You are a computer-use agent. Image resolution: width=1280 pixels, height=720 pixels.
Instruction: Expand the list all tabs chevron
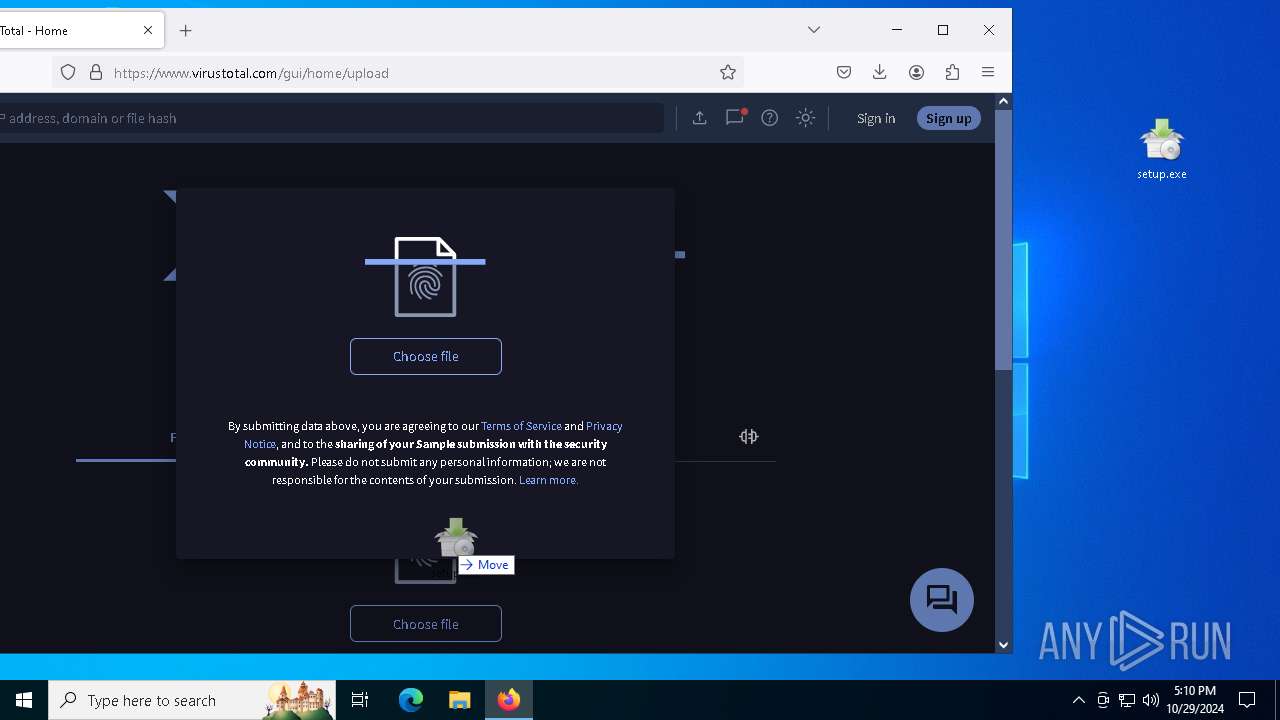814,30
